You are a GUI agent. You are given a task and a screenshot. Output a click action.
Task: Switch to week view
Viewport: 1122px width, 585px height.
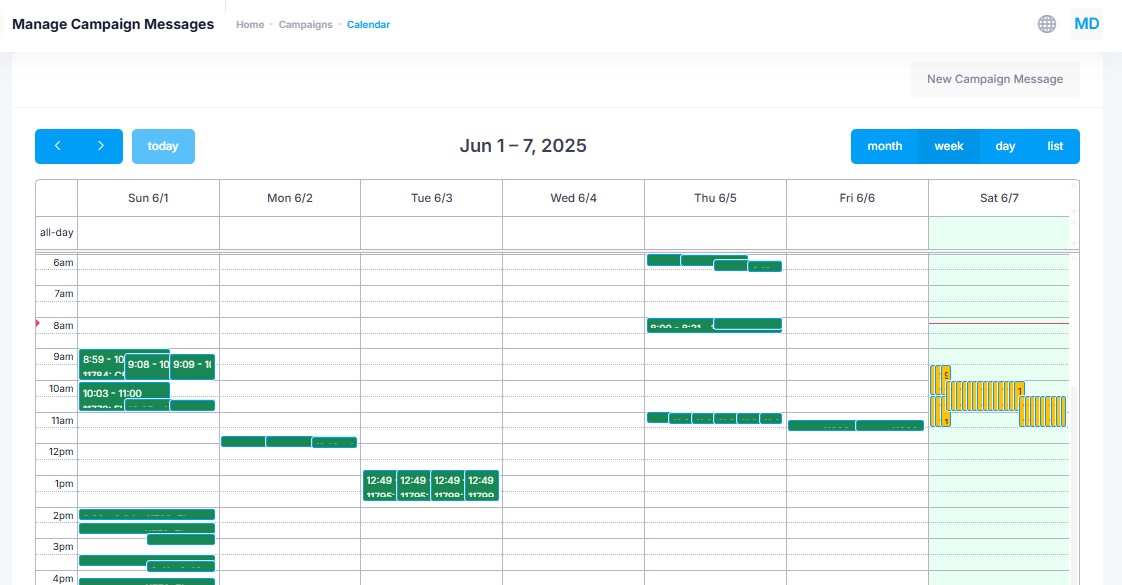click(x=949, y=146)
